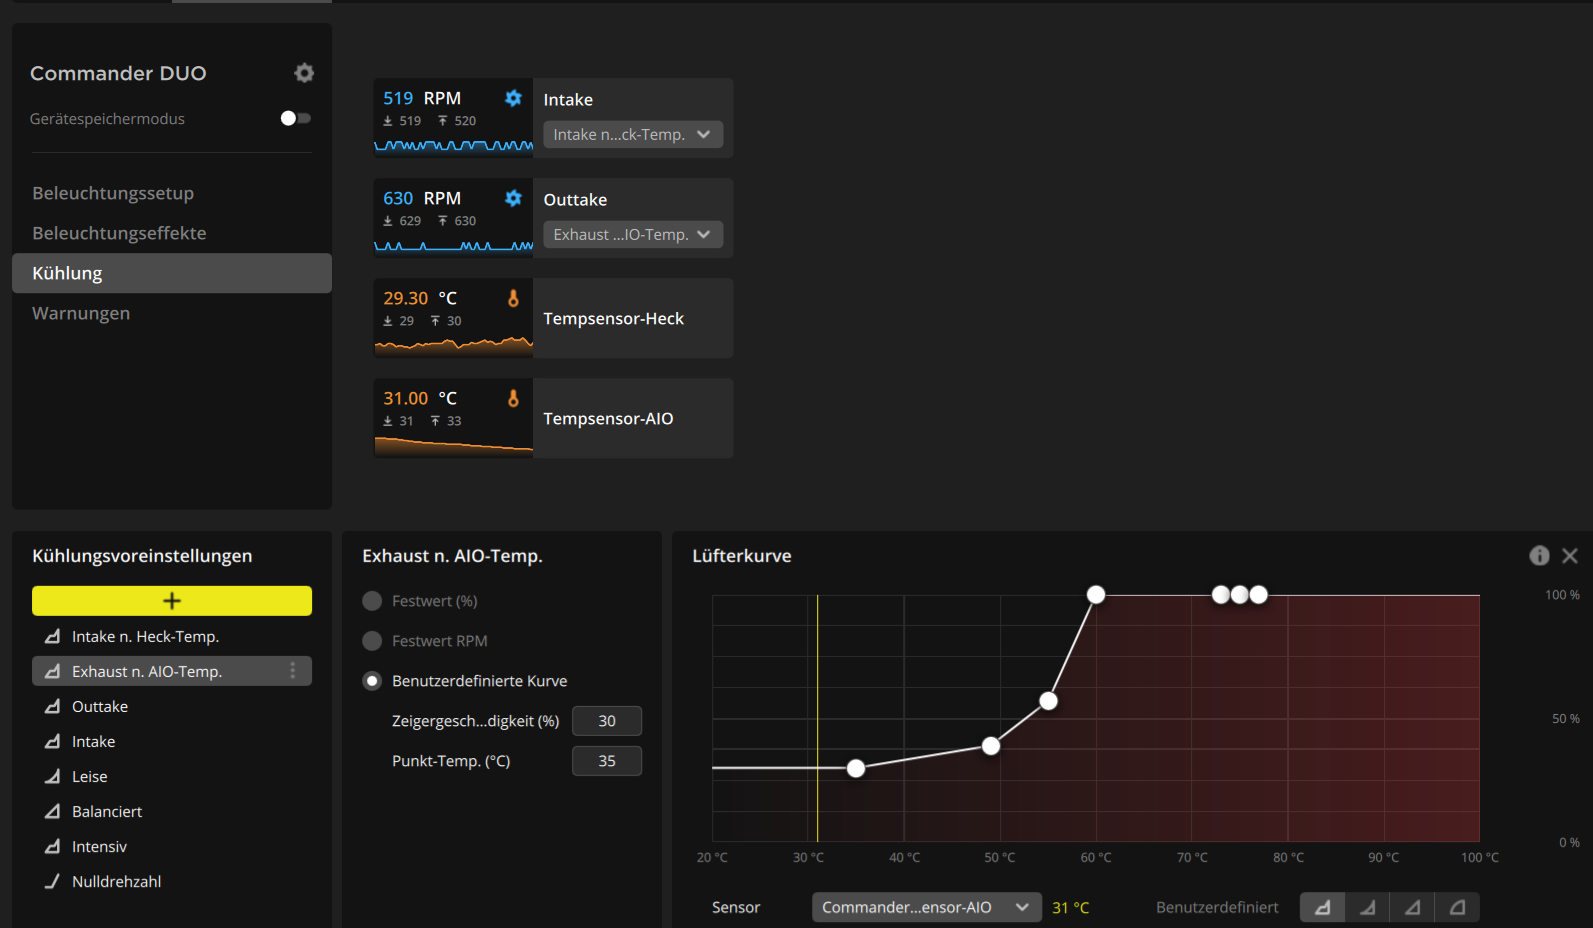Viewport: 1593px width, 928px height.
Task: Click icon beside Nulldrehzahl preset
Action: click(x=52, y=881)
